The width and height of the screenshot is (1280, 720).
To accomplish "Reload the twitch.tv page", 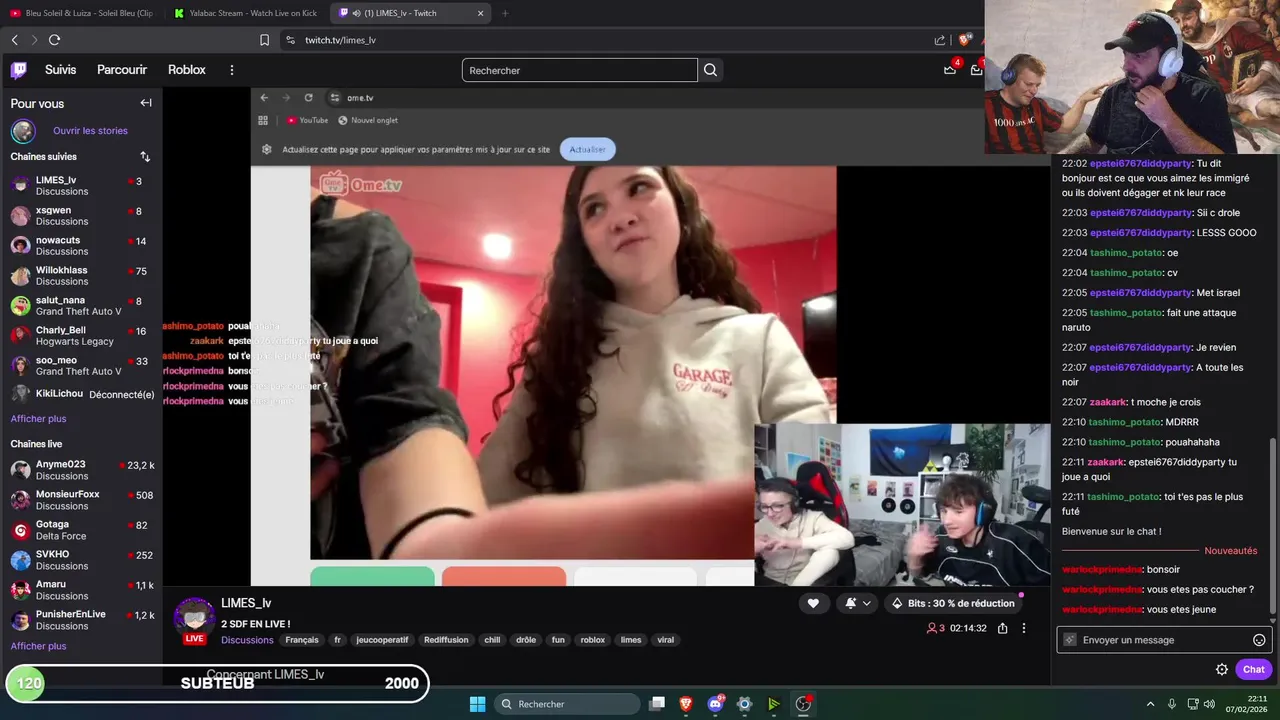I will (x=54, y=40).
